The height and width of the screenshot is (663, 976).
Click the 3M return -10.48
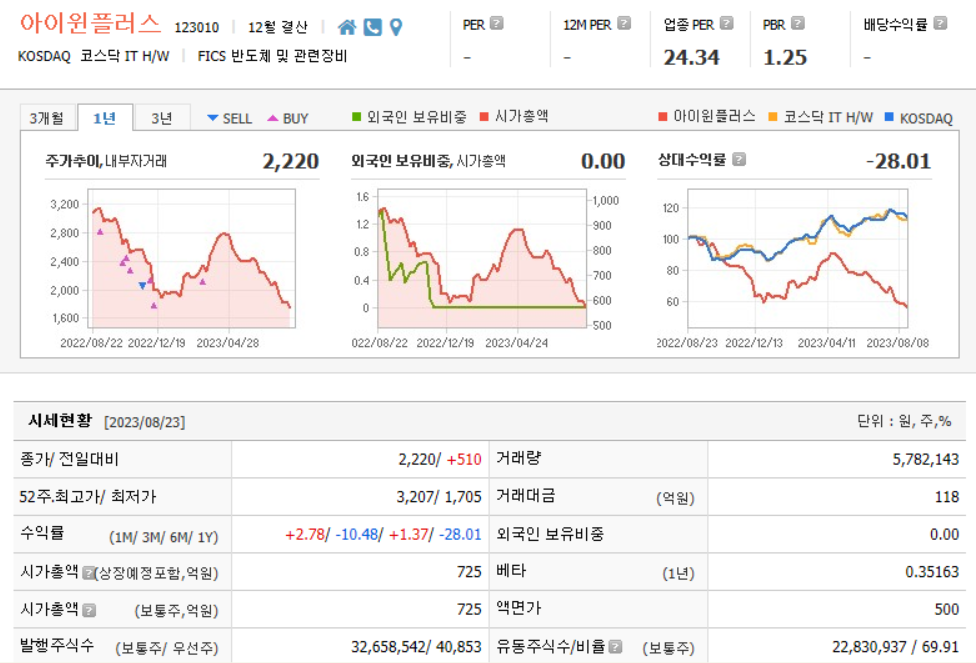pyautogui.click(x=357, y=535)
